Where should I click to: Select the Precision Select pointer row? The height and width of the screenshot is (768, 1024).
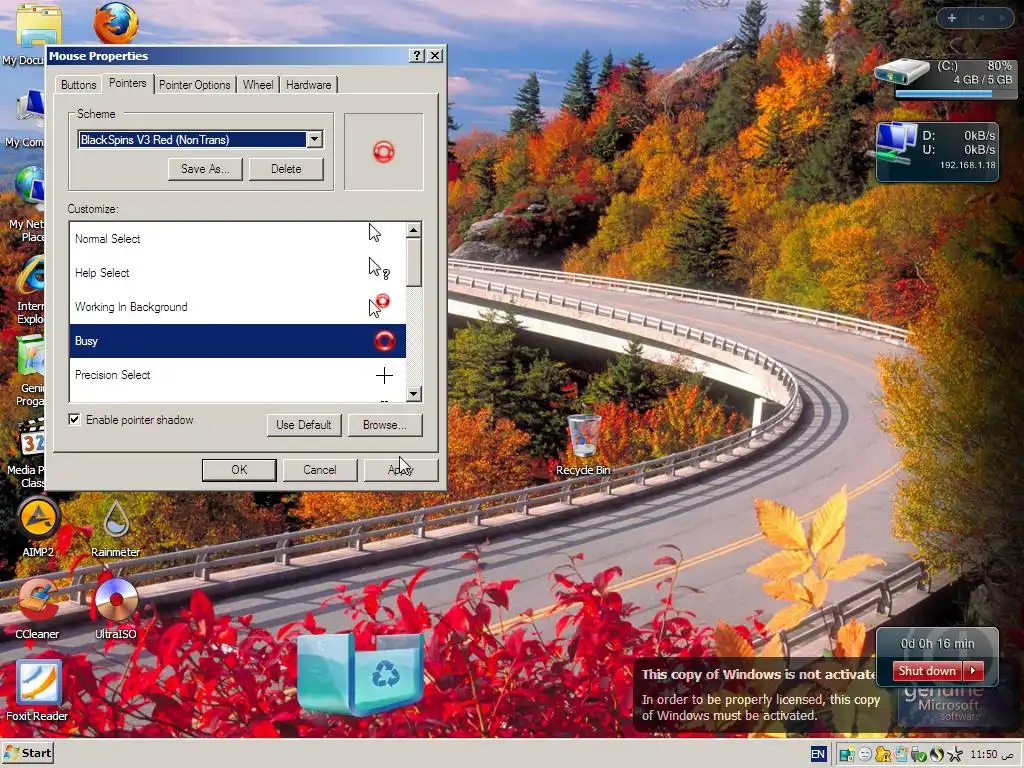click(237, 375)
